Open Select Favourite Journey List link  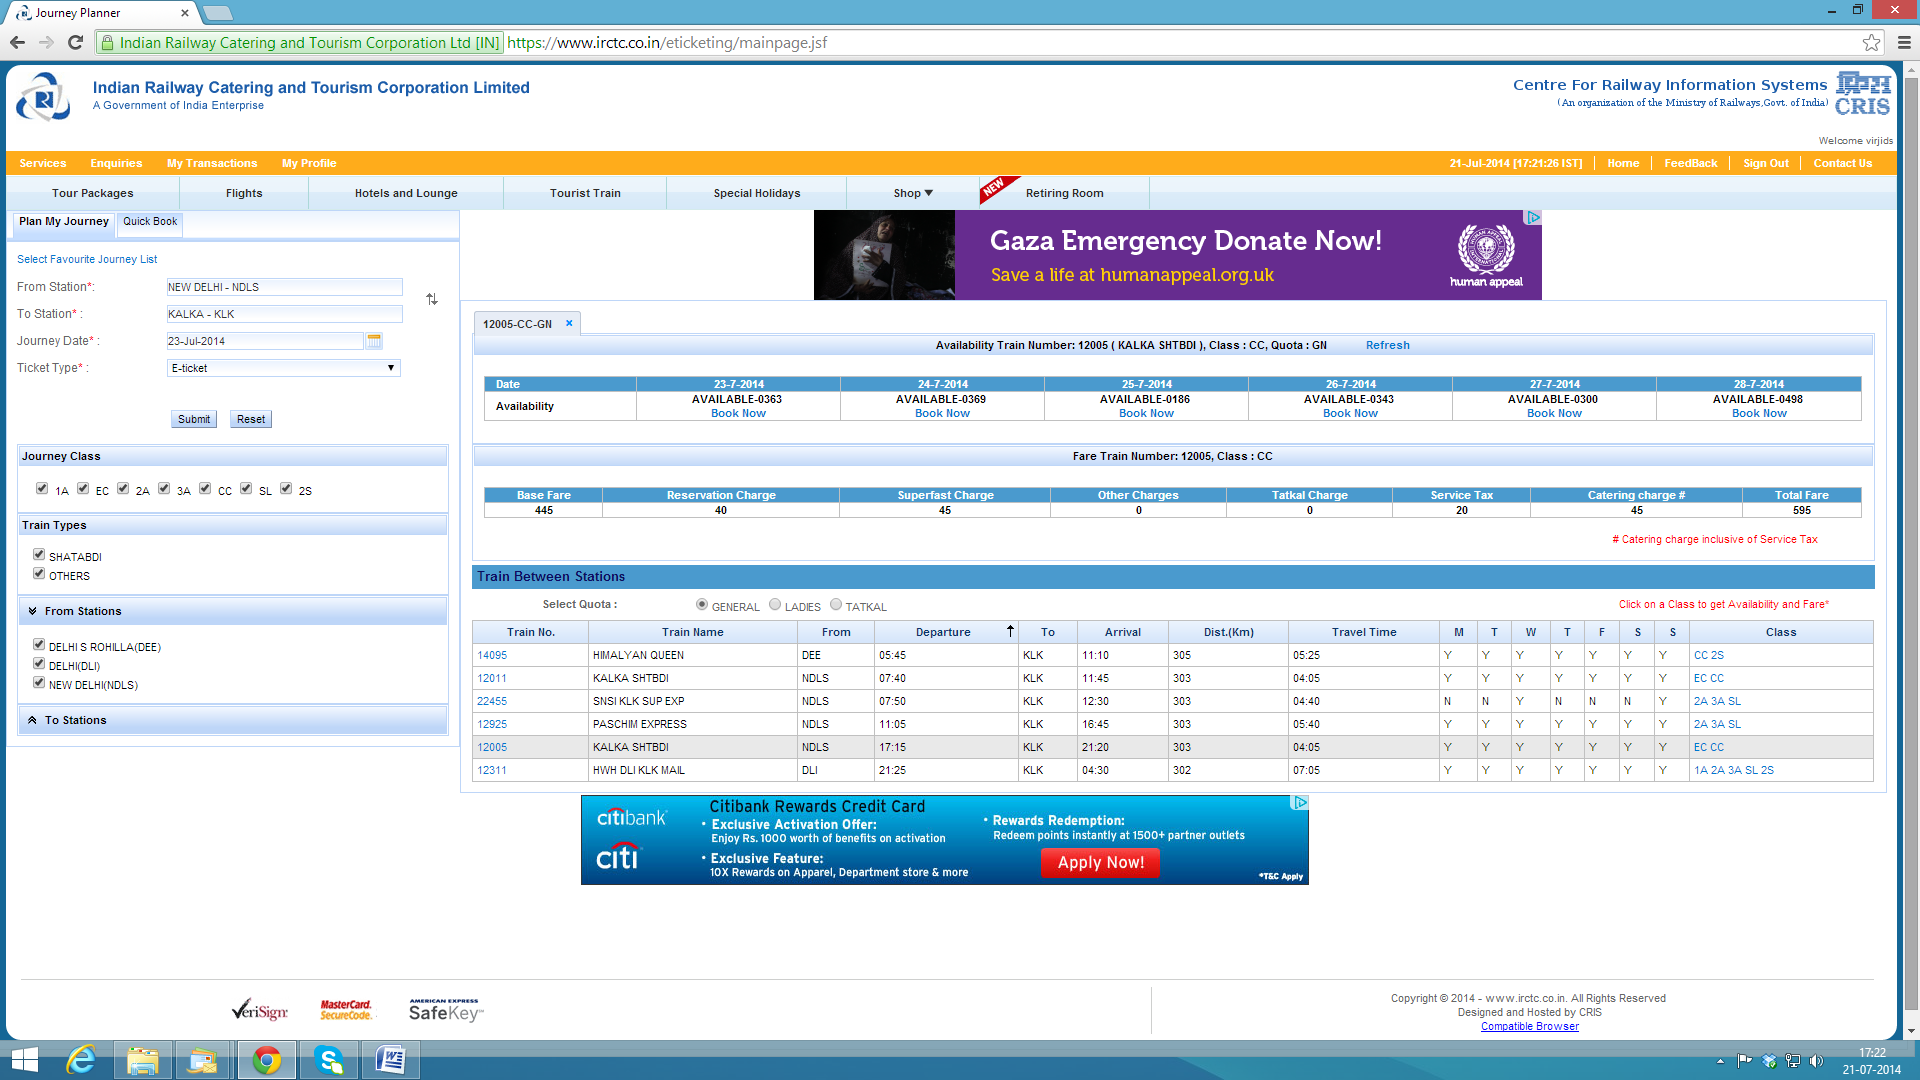coord(87,259)
